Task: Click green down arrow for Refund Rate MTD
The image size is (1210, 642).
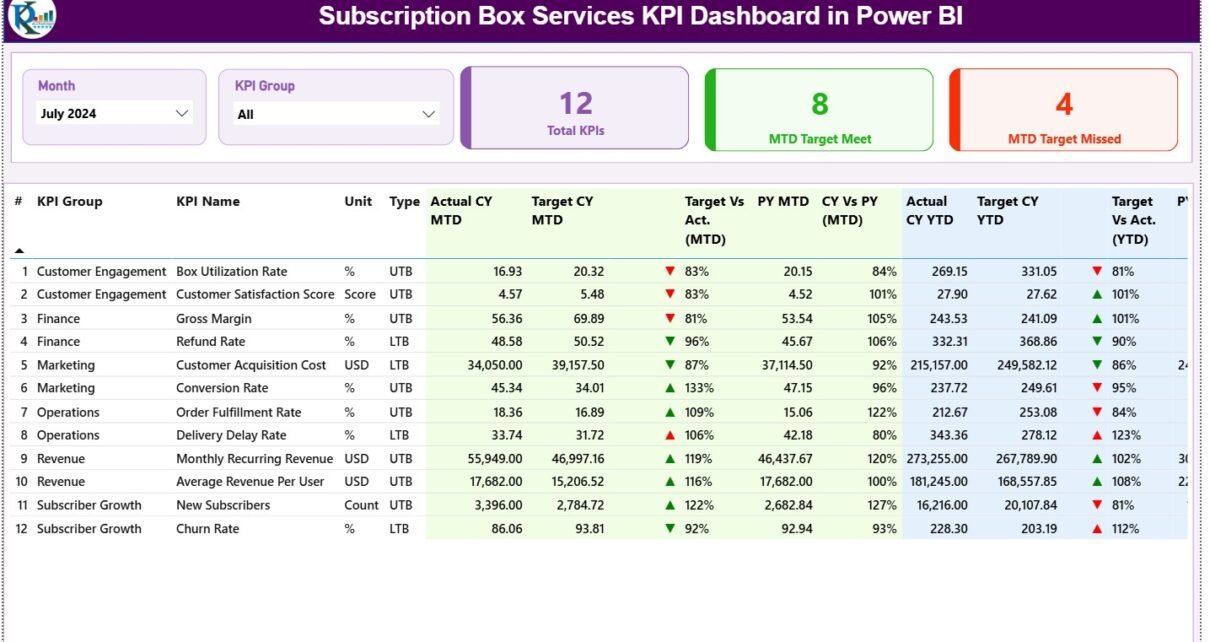Action: (x=670, y=342)
